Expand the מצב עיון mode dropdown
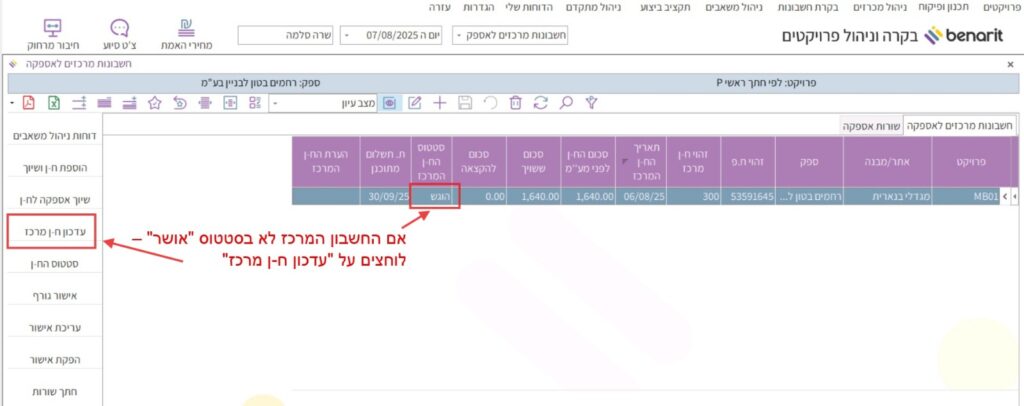Viewport: 1024px width, 406px height. click(276, 103)
